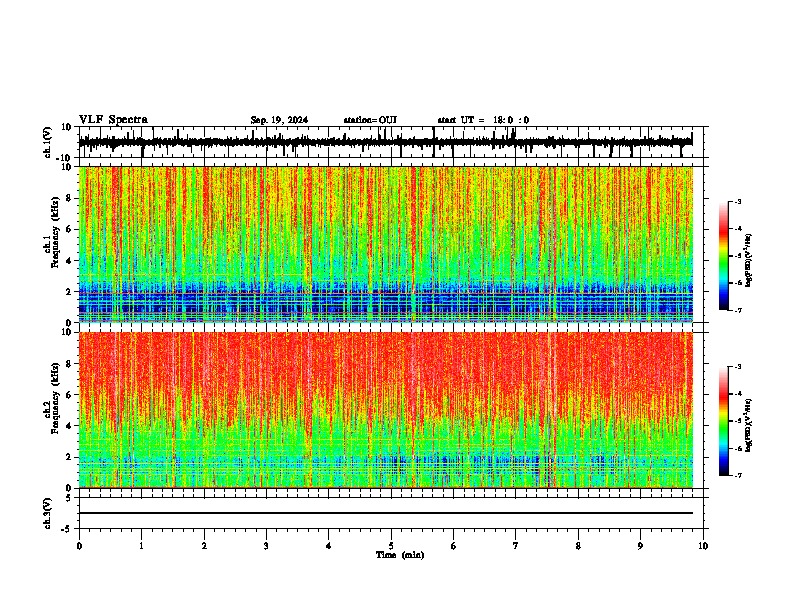Click the ch.1 spectrogram panel
The height and width of the screenshot is (612, 792).
click(x=385, y=244)
